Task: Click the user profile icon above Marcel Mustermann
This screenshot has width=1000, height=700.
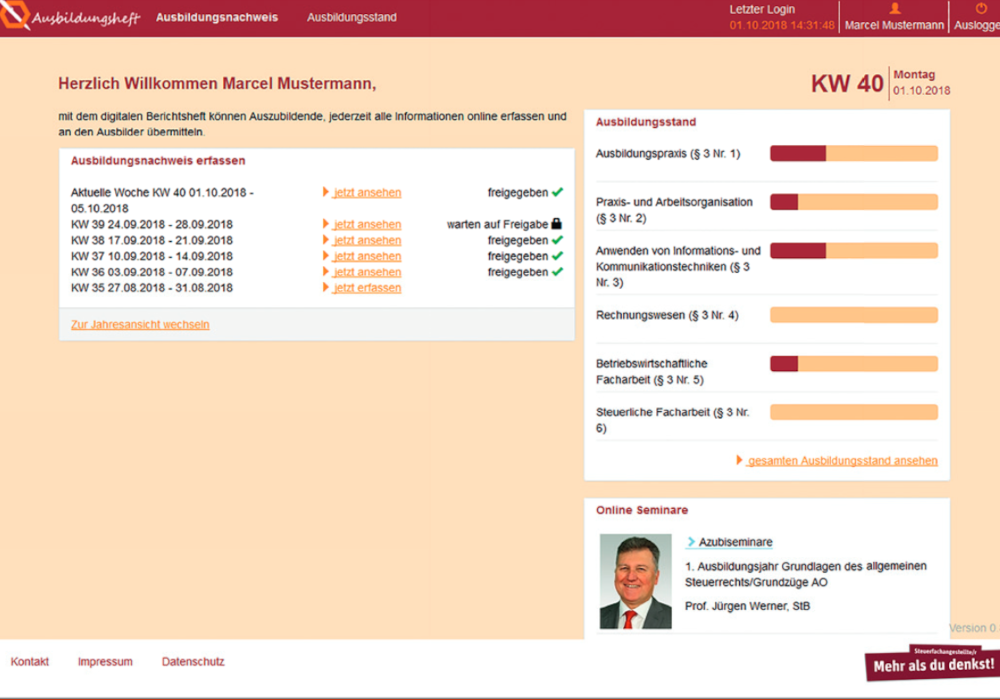Action: pyautogui.click(x=894, y=9)
